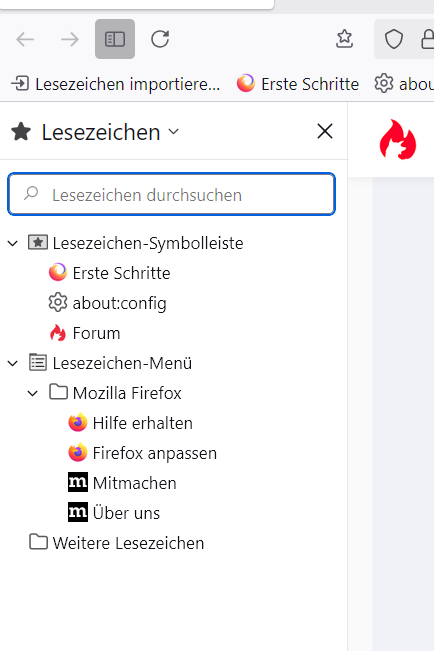
Task: Open the bookmark star tray icon
Action: coord(344,39)
